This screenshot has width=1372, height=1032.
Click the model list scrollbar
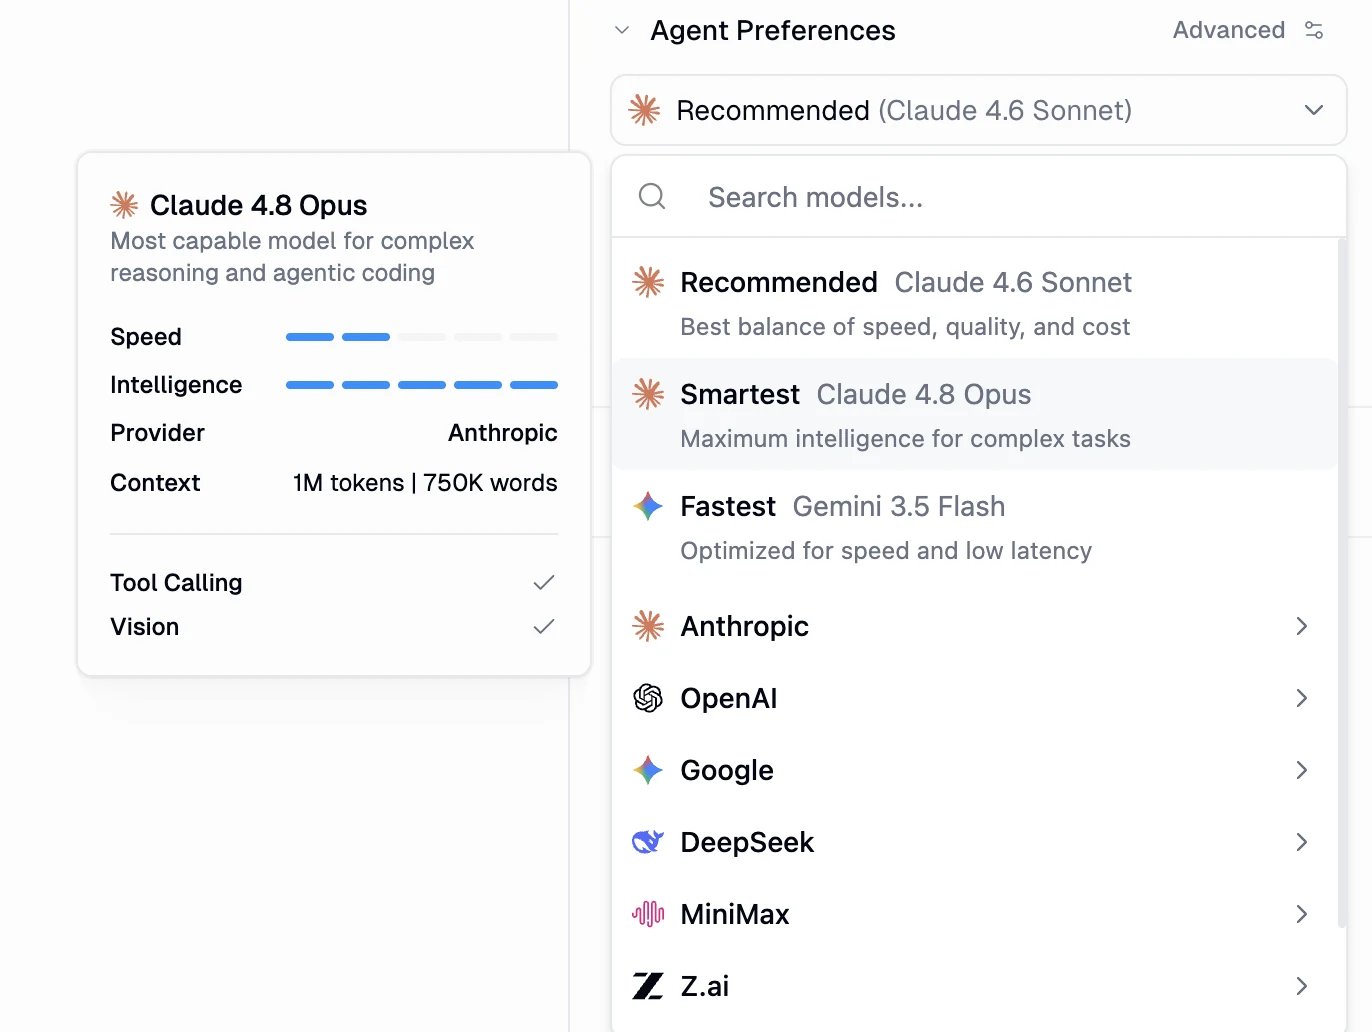(x=1342, y=582)
